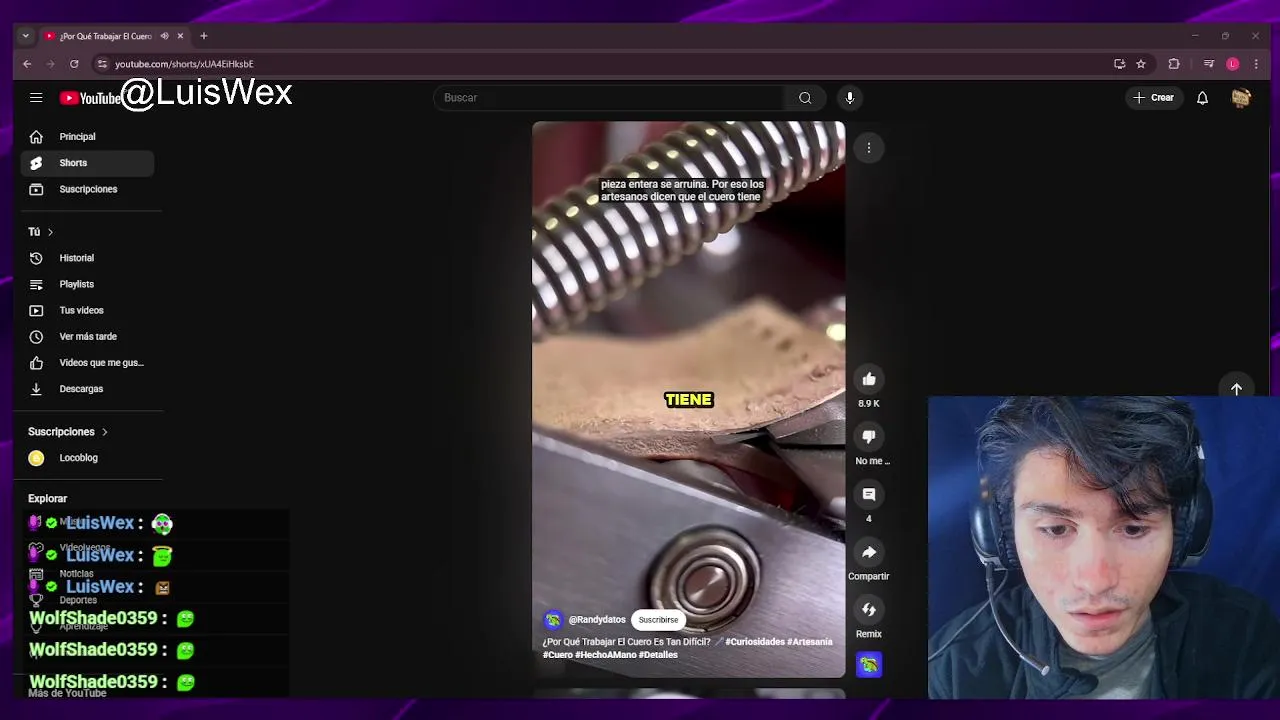Open Historial in sidebar
Image resolution: width=1280 pixels, height=720 pixels.
tap(88, 258)
